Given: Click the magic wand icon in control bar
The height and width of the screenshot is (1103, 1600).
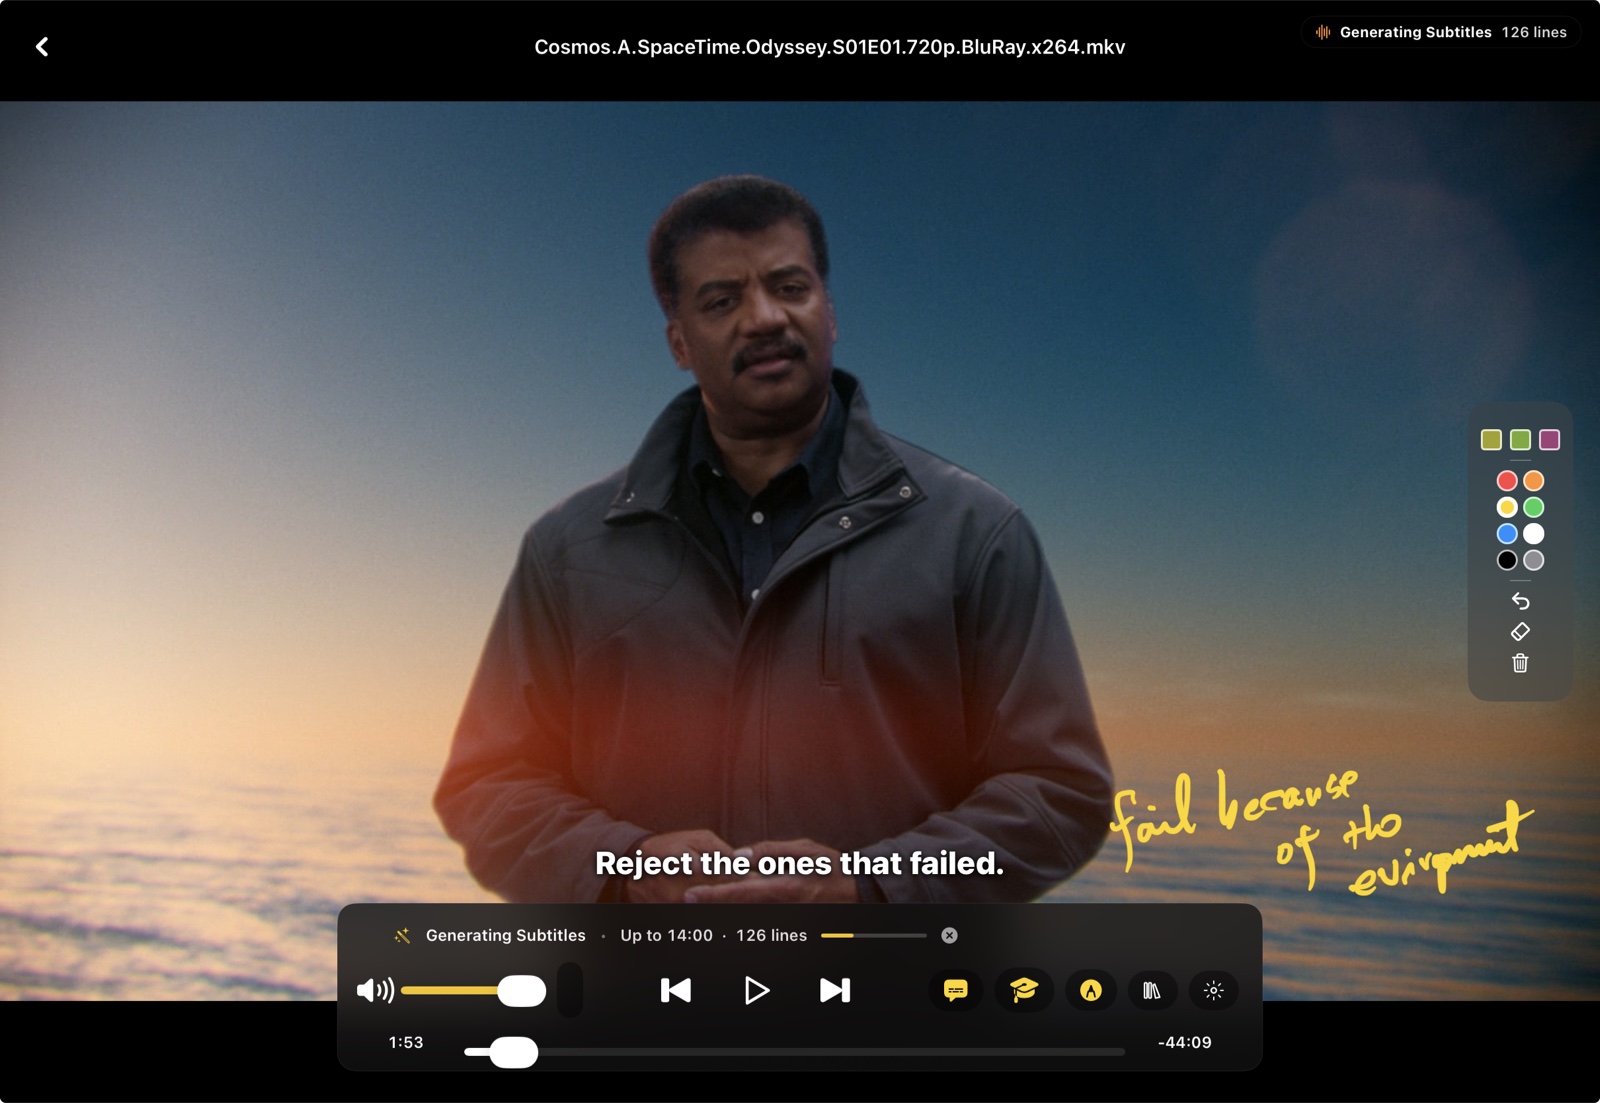Looking at the screenshot, I should 402,936.
